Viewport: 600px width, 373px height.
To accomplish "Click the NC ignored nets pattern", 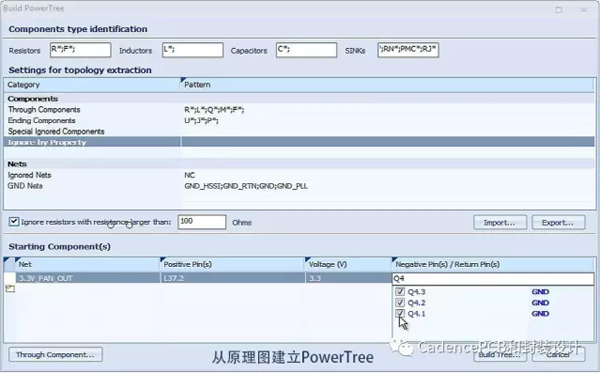I will (x=189, y=175).
